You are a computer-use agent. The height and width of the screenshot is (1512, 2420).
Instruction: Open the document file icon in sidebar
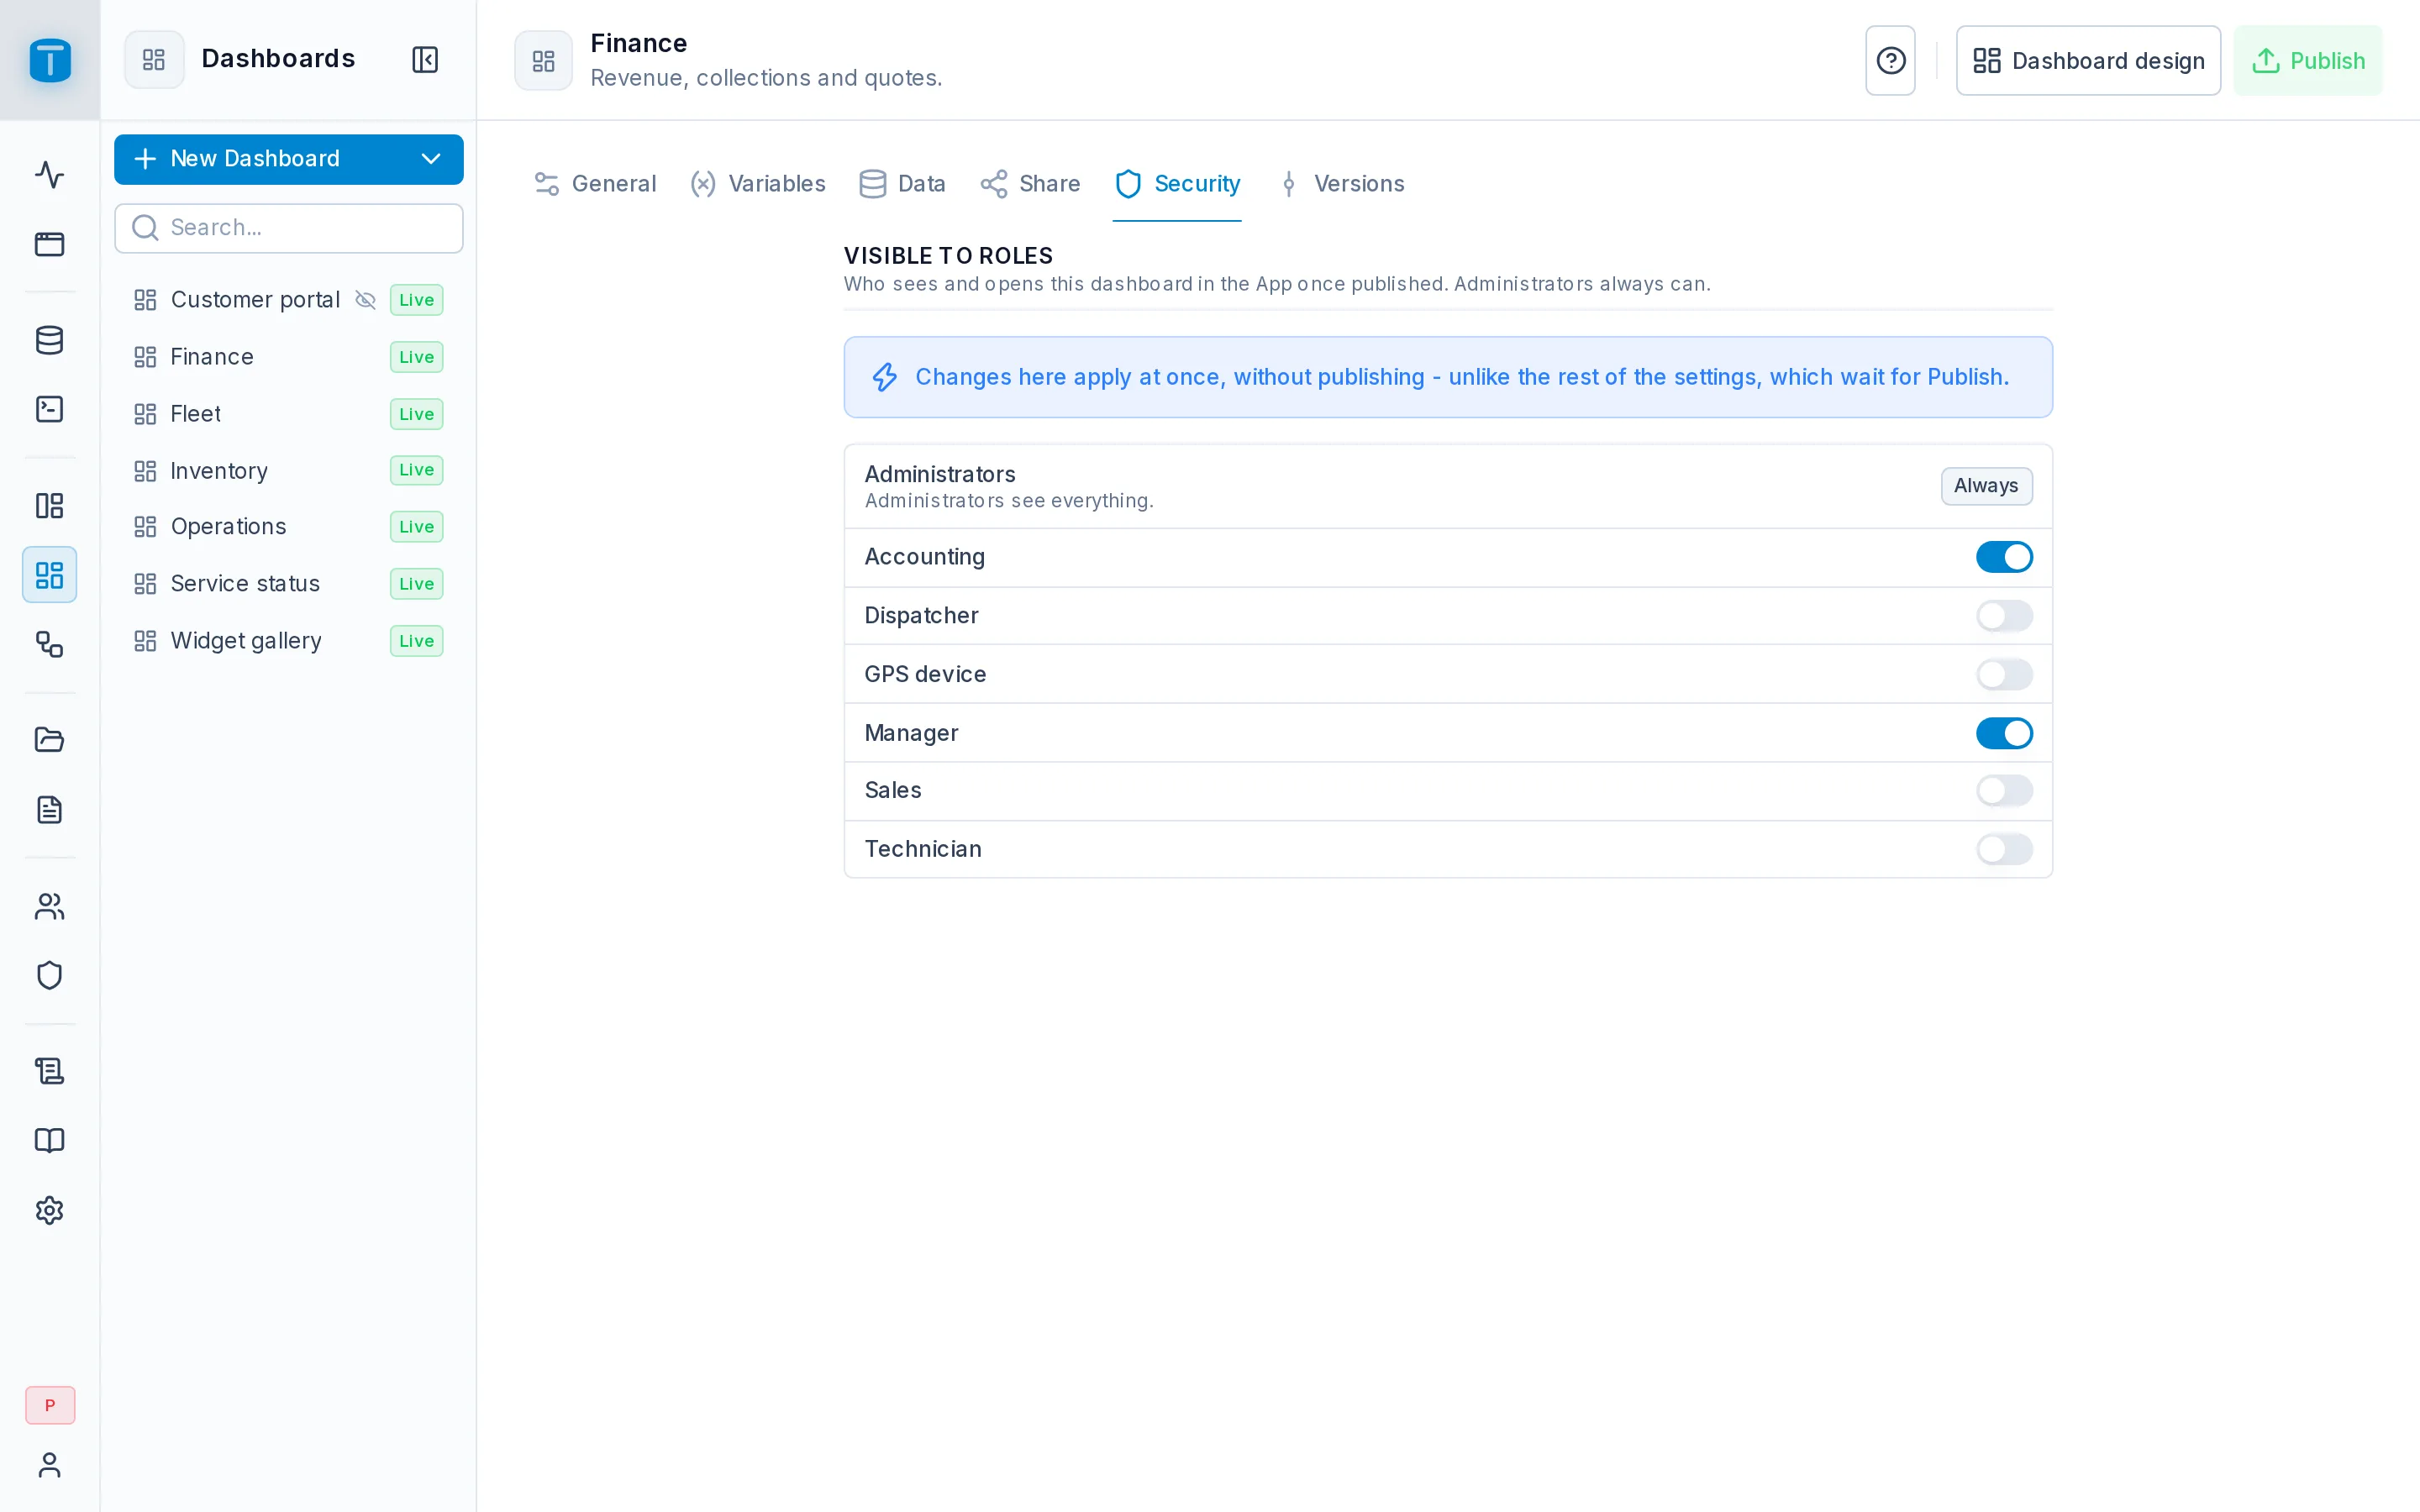coord(49,809)
